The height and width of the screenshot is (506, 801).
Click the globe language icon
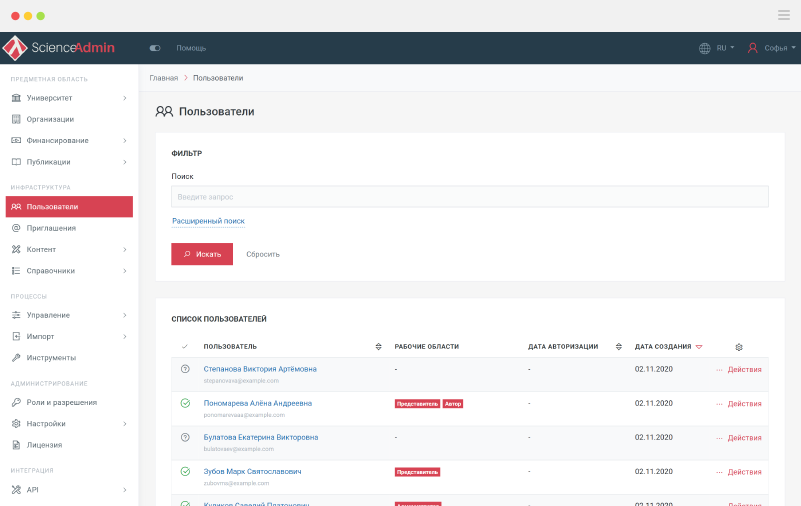(x=705, y=48)
